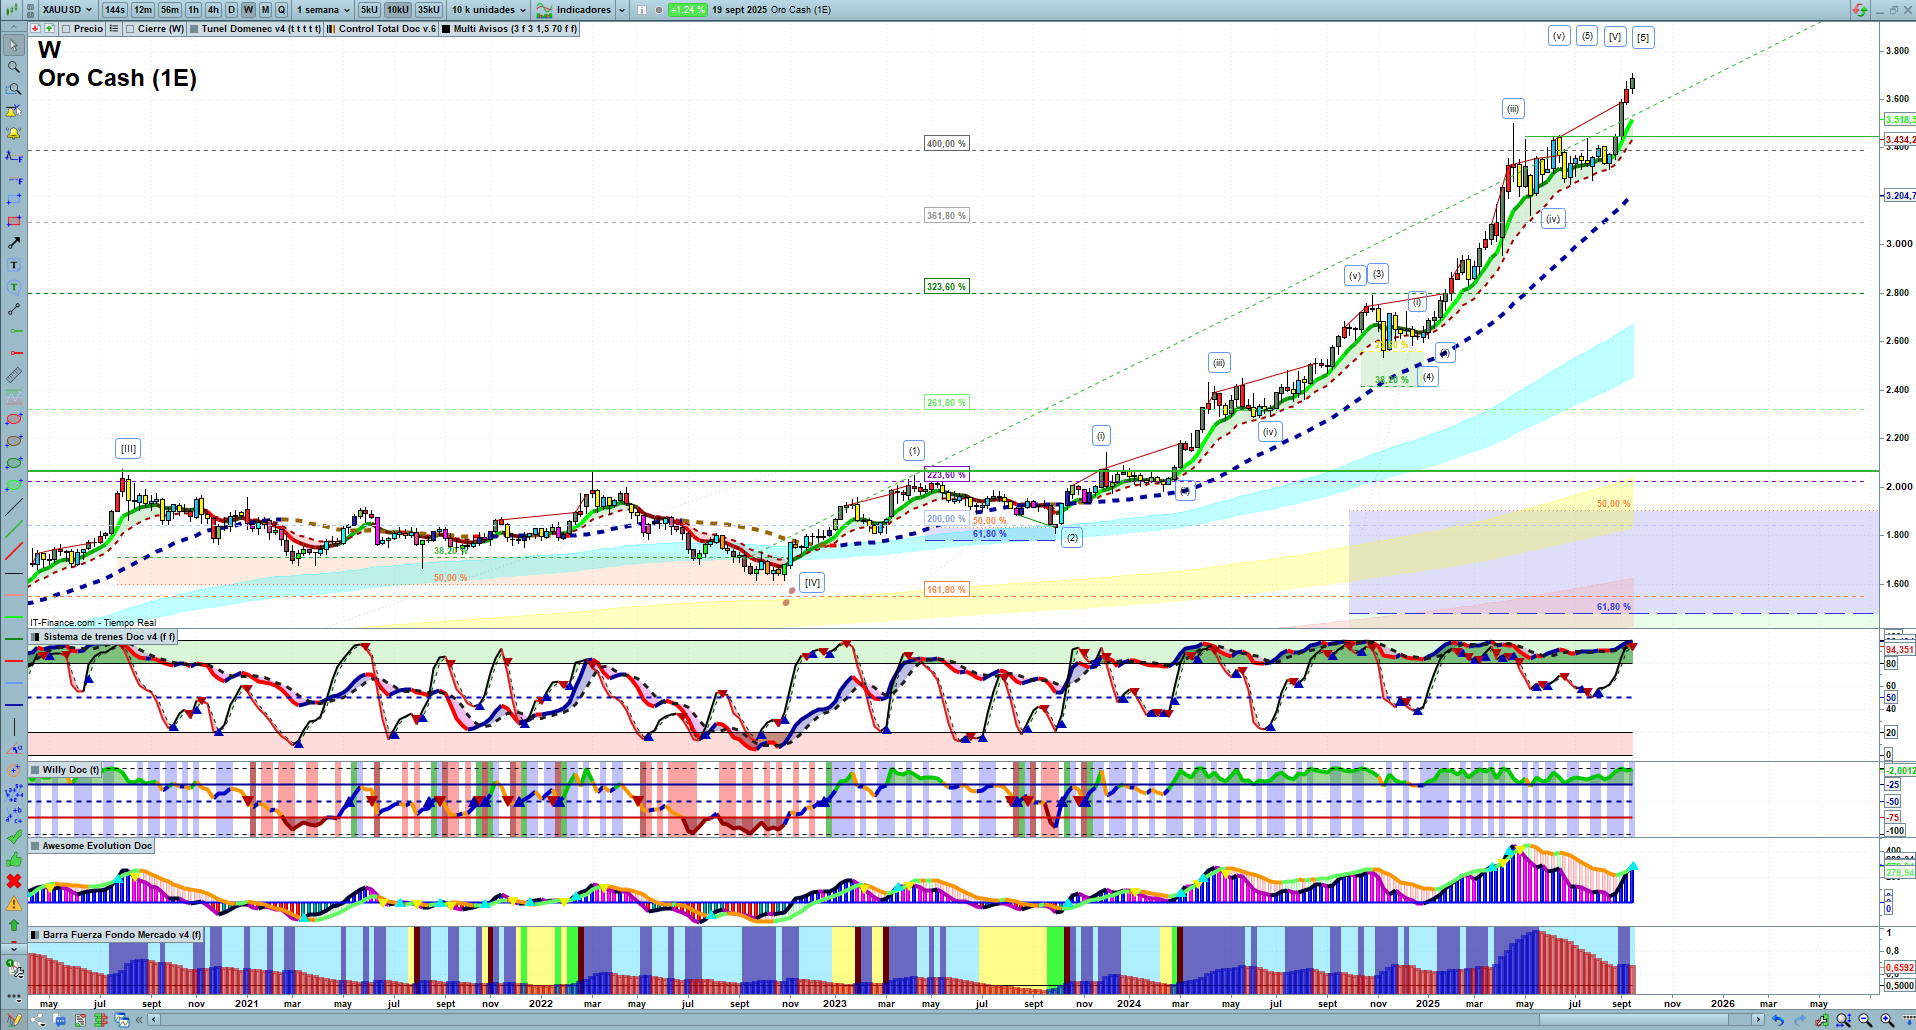The width and height of the screenshot is (1916, 1030).
Task: Click the undo arrow in bottom bar
Action: [x=1777, y=1020]
